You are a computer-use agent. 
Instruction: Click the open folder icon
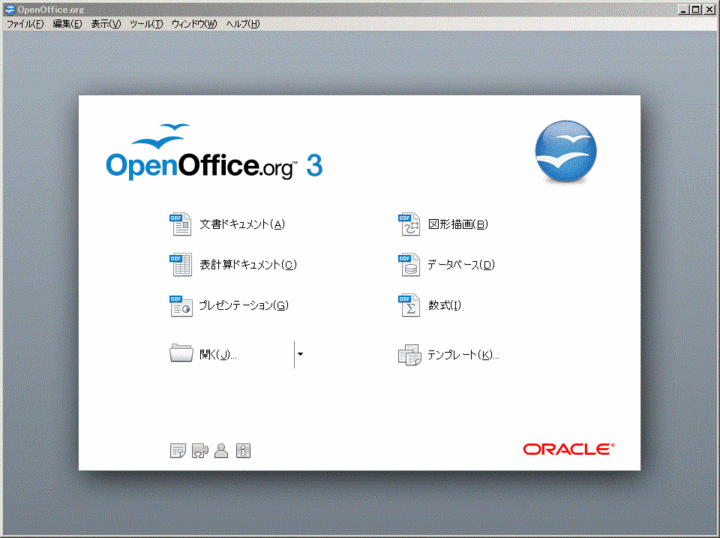tap(181, 353)
